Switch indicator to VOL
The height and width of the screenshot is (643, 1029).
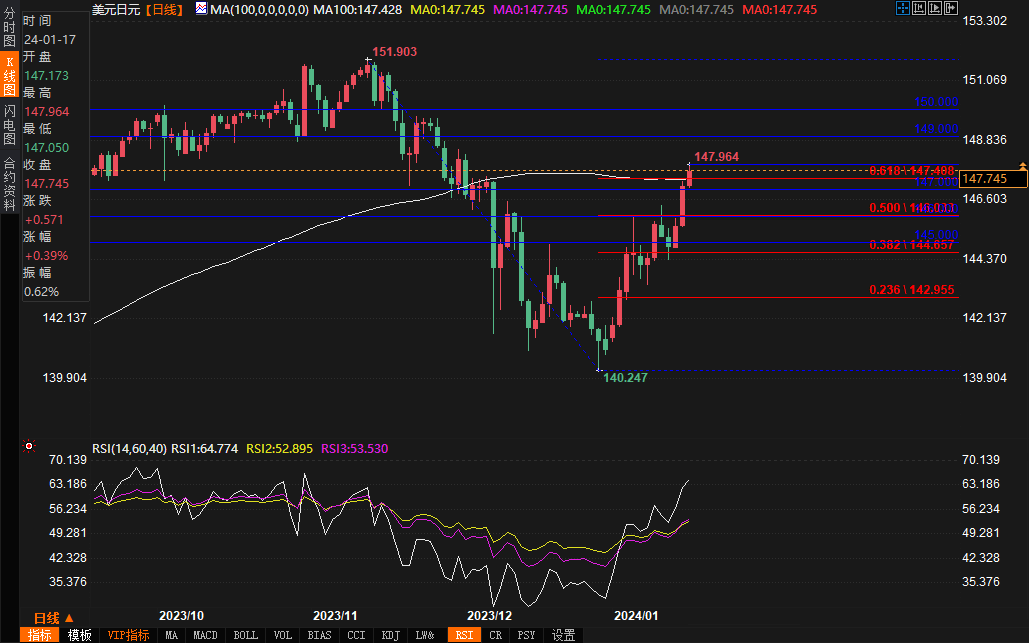coord(283,634)
